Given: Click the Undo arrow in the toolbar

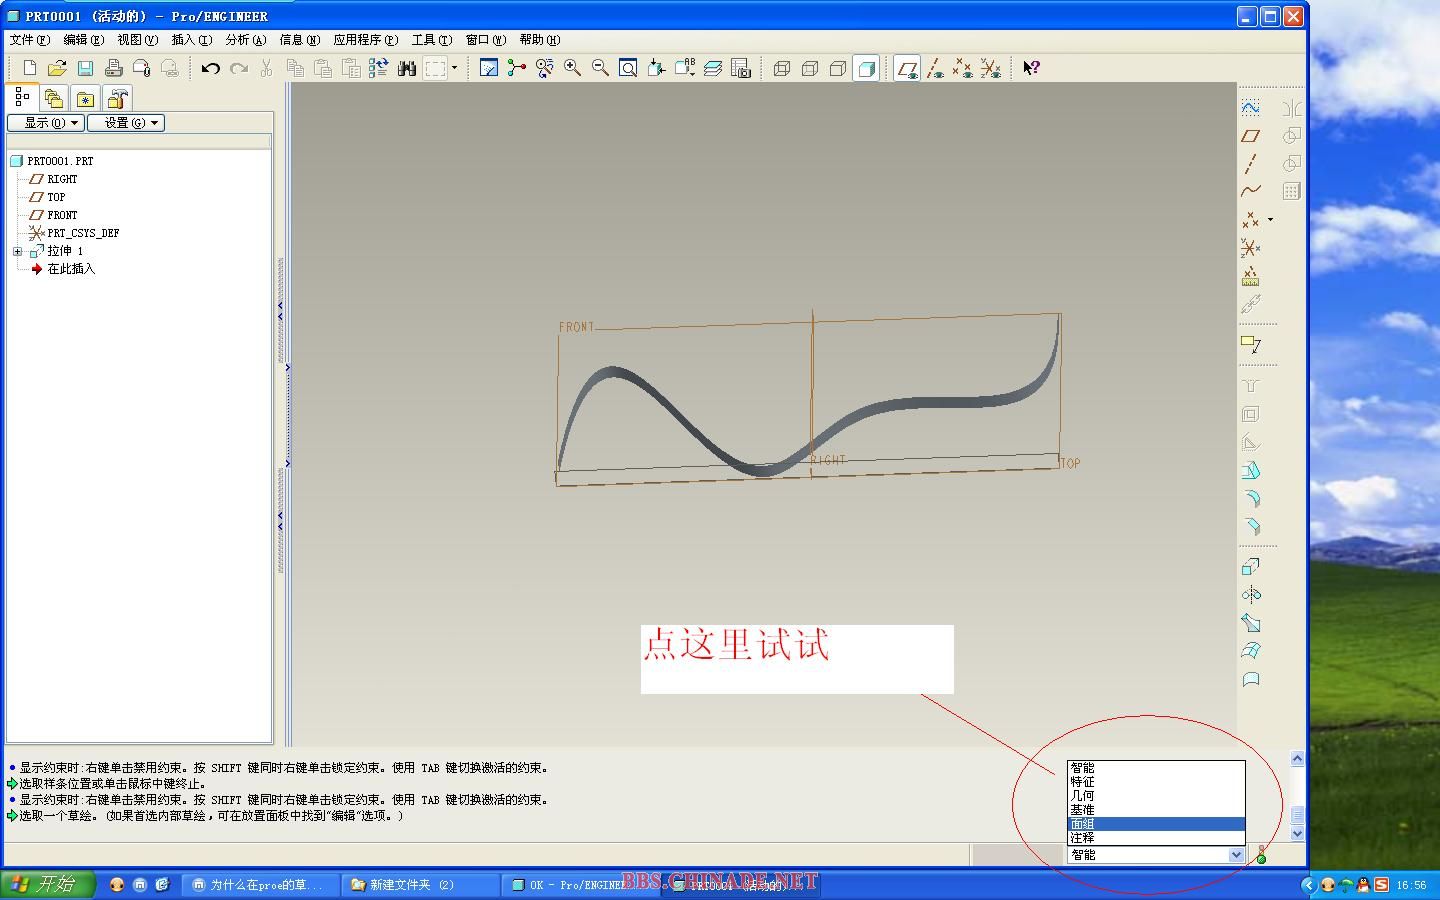Looking at the screenshot, I should (x=210, y=68).
